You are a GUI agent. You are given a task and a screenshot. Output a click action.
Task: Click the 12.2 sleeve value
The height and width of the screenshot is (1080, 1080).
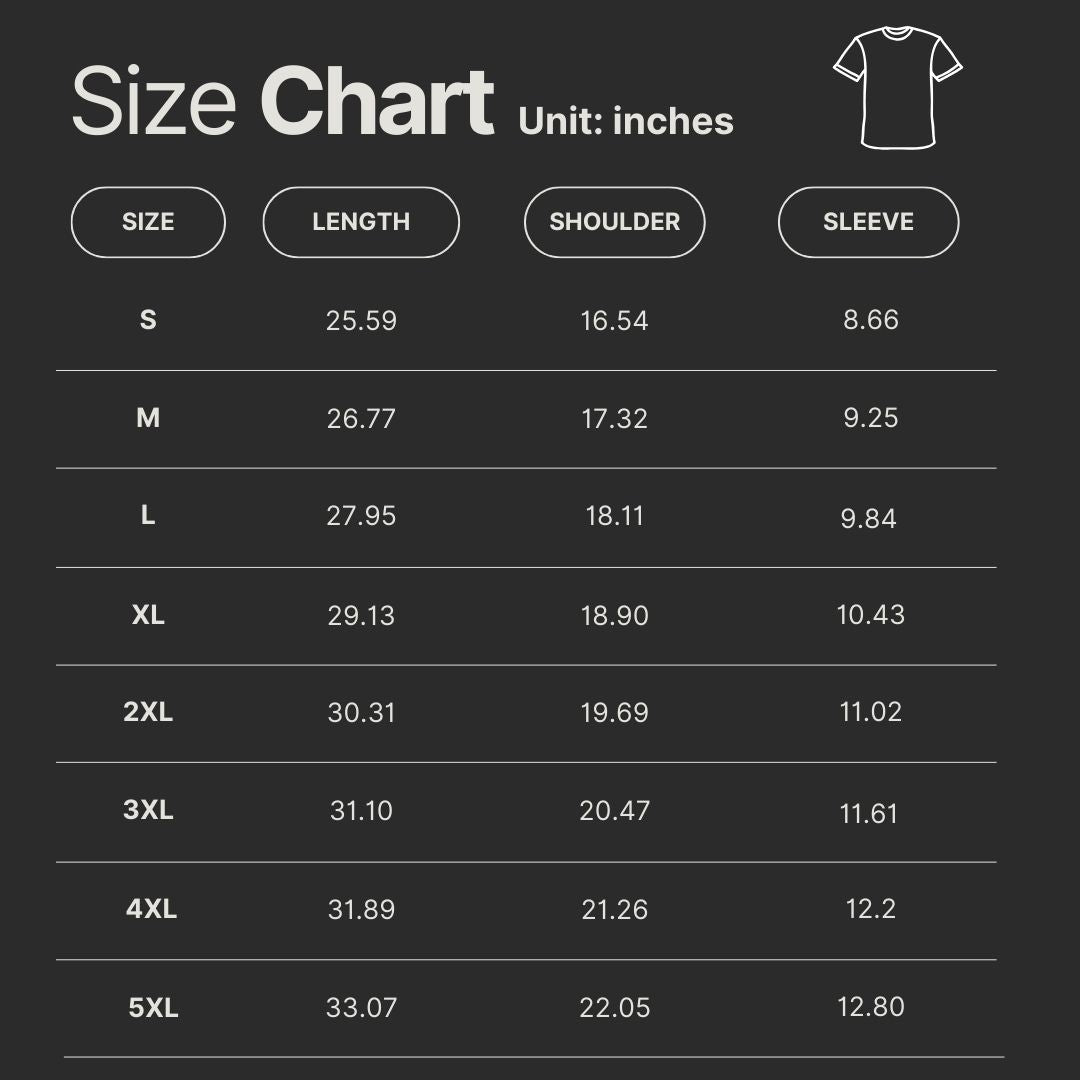click(x=871, y=909)
